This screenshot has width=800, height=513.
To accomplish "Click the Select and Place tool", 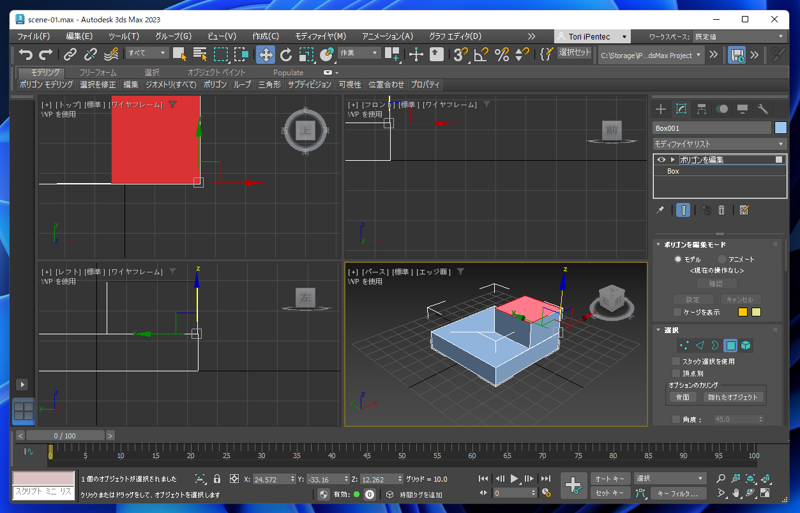I will (x=327, y=54).
